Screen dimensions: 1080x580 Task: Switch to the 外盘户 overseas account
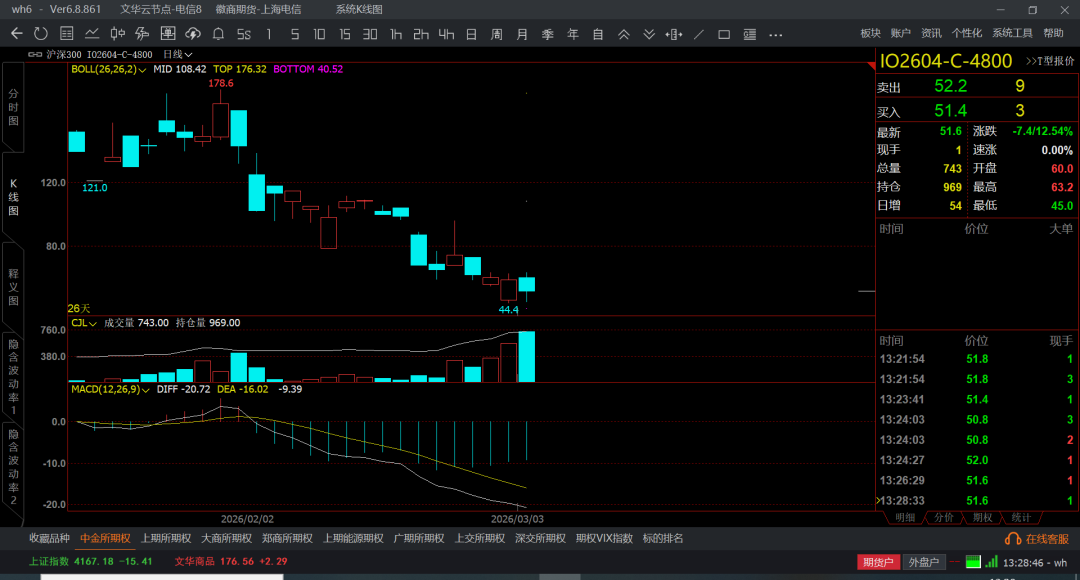pyautogui.click(x=923, y=562)
